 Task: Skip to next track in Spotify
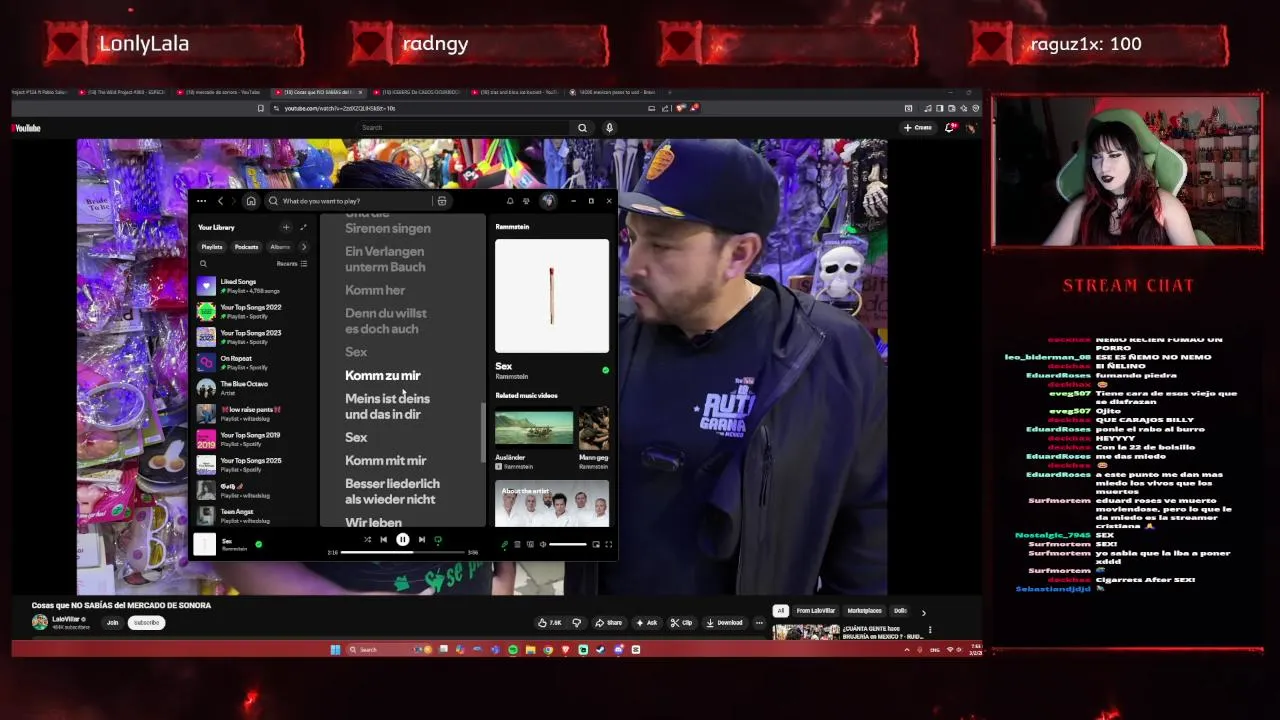pyautogui.click(x=421, y=540)
